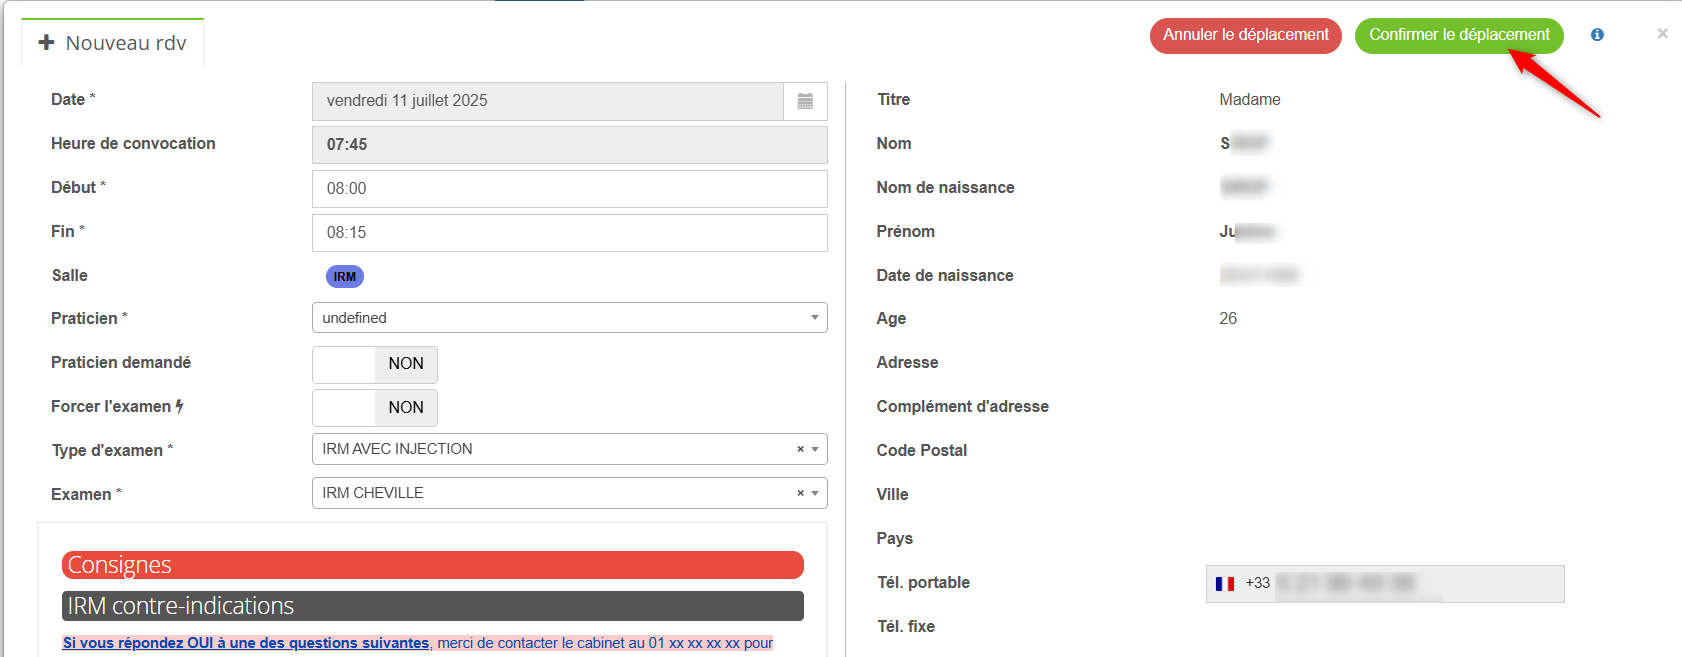Open the Examen dropdown arrow
The height and width of the screenshot is (657, 1682).
click(815, 493)
